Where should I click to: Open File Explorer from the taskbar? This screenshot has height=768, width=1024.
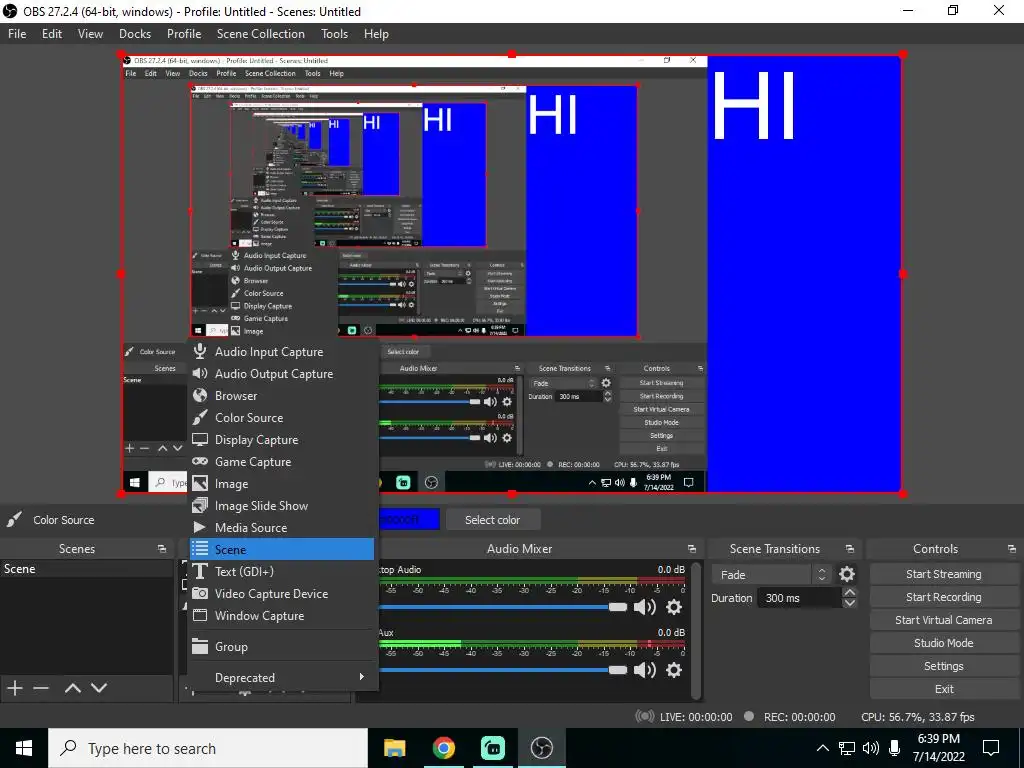(394, 748)
